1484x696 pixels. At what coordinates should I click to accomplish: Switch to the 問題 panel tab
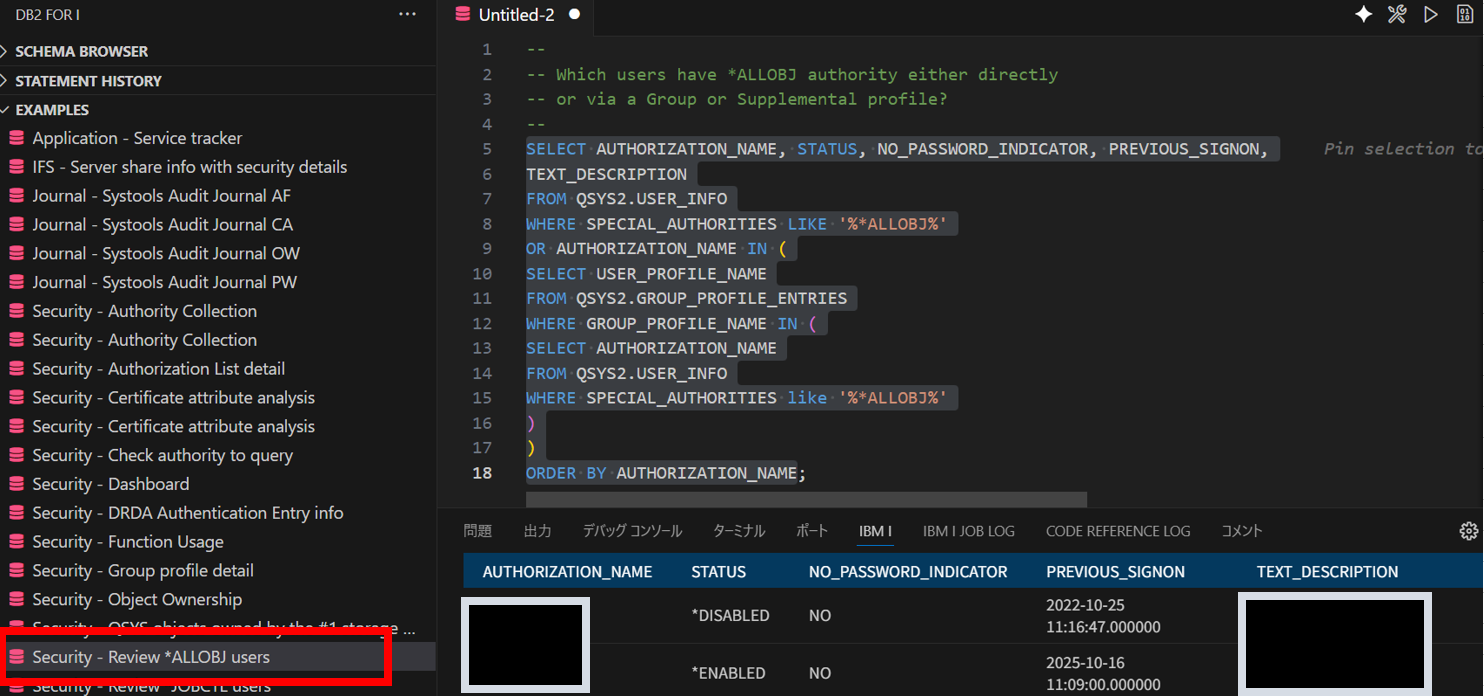point(478,531)
